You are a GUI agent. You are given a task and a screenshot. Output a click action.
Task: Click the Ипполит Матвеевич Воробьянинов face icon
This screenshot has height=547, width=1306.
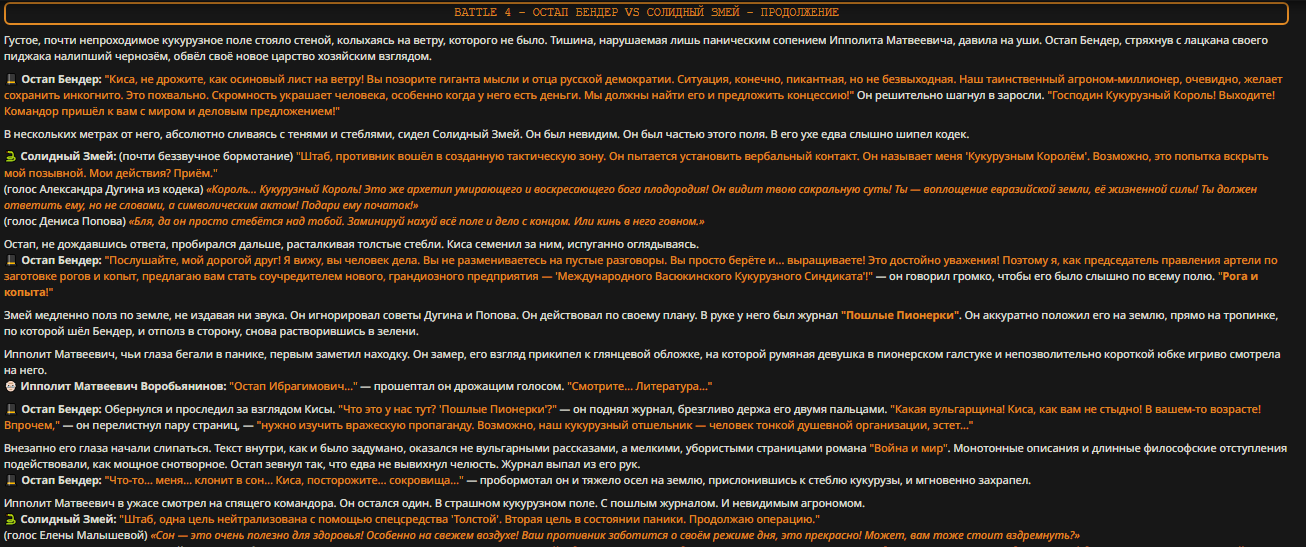click(x=10, y=386)
